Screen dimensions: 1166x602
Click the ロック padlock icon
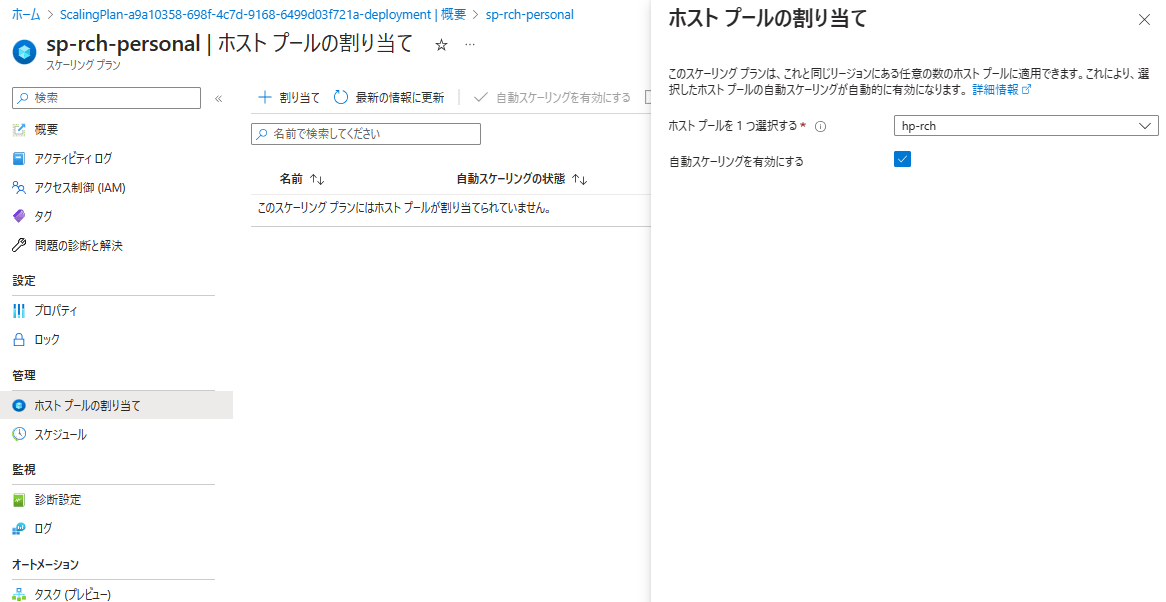coord(19,340)
